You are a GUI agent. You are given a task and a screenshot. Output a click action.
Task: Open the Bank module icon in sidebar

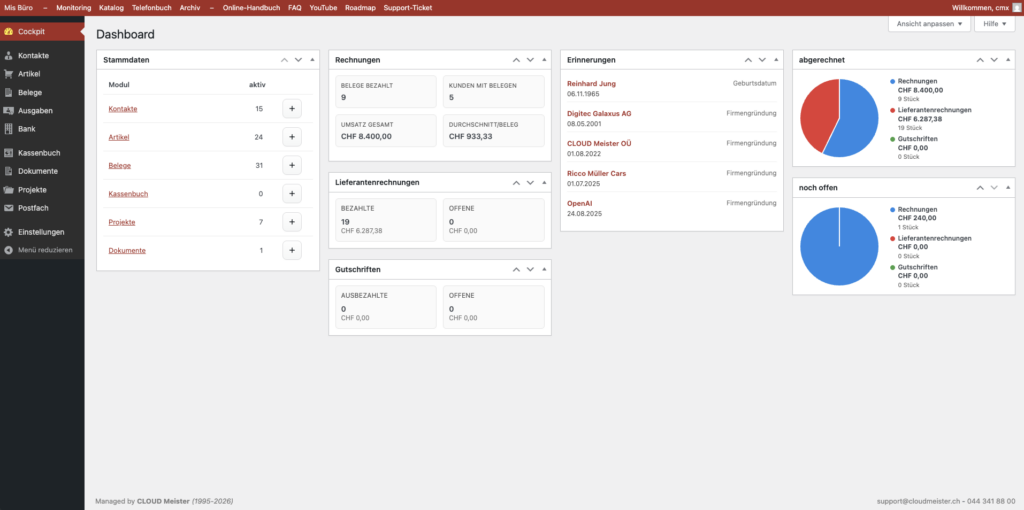(9, 129)
